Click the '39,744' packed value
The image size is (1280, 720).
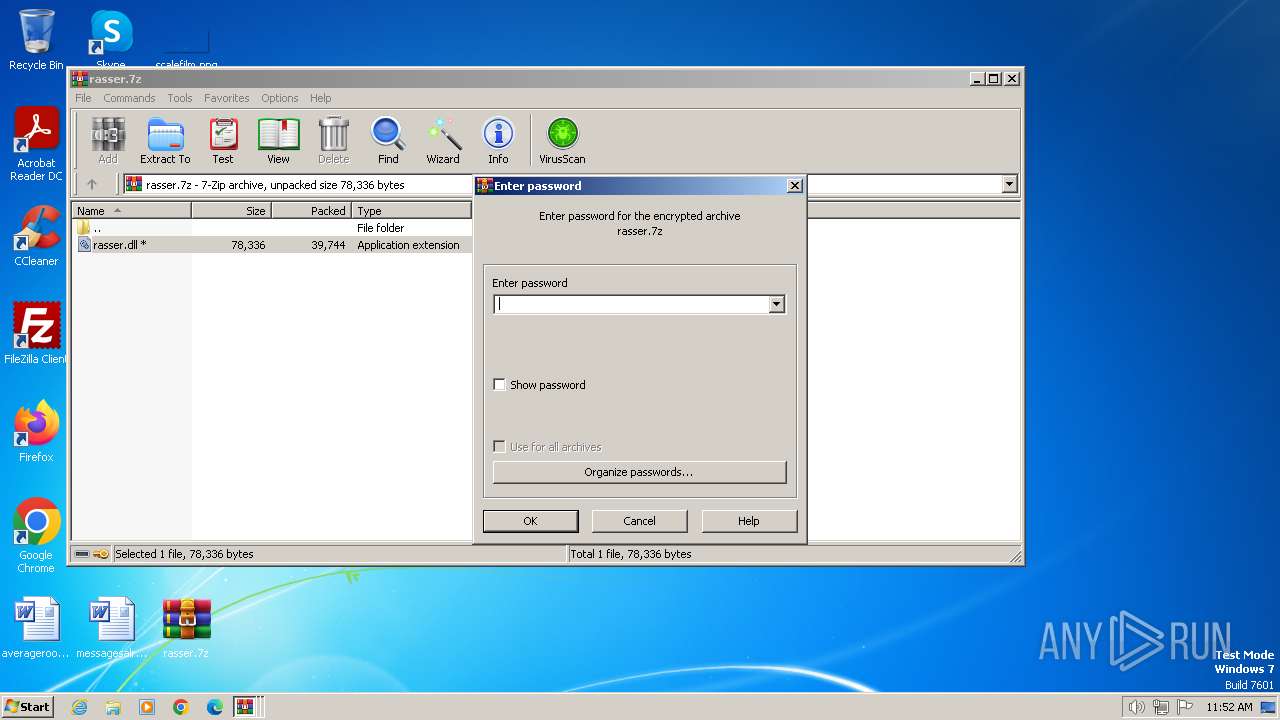click(328, 245)
